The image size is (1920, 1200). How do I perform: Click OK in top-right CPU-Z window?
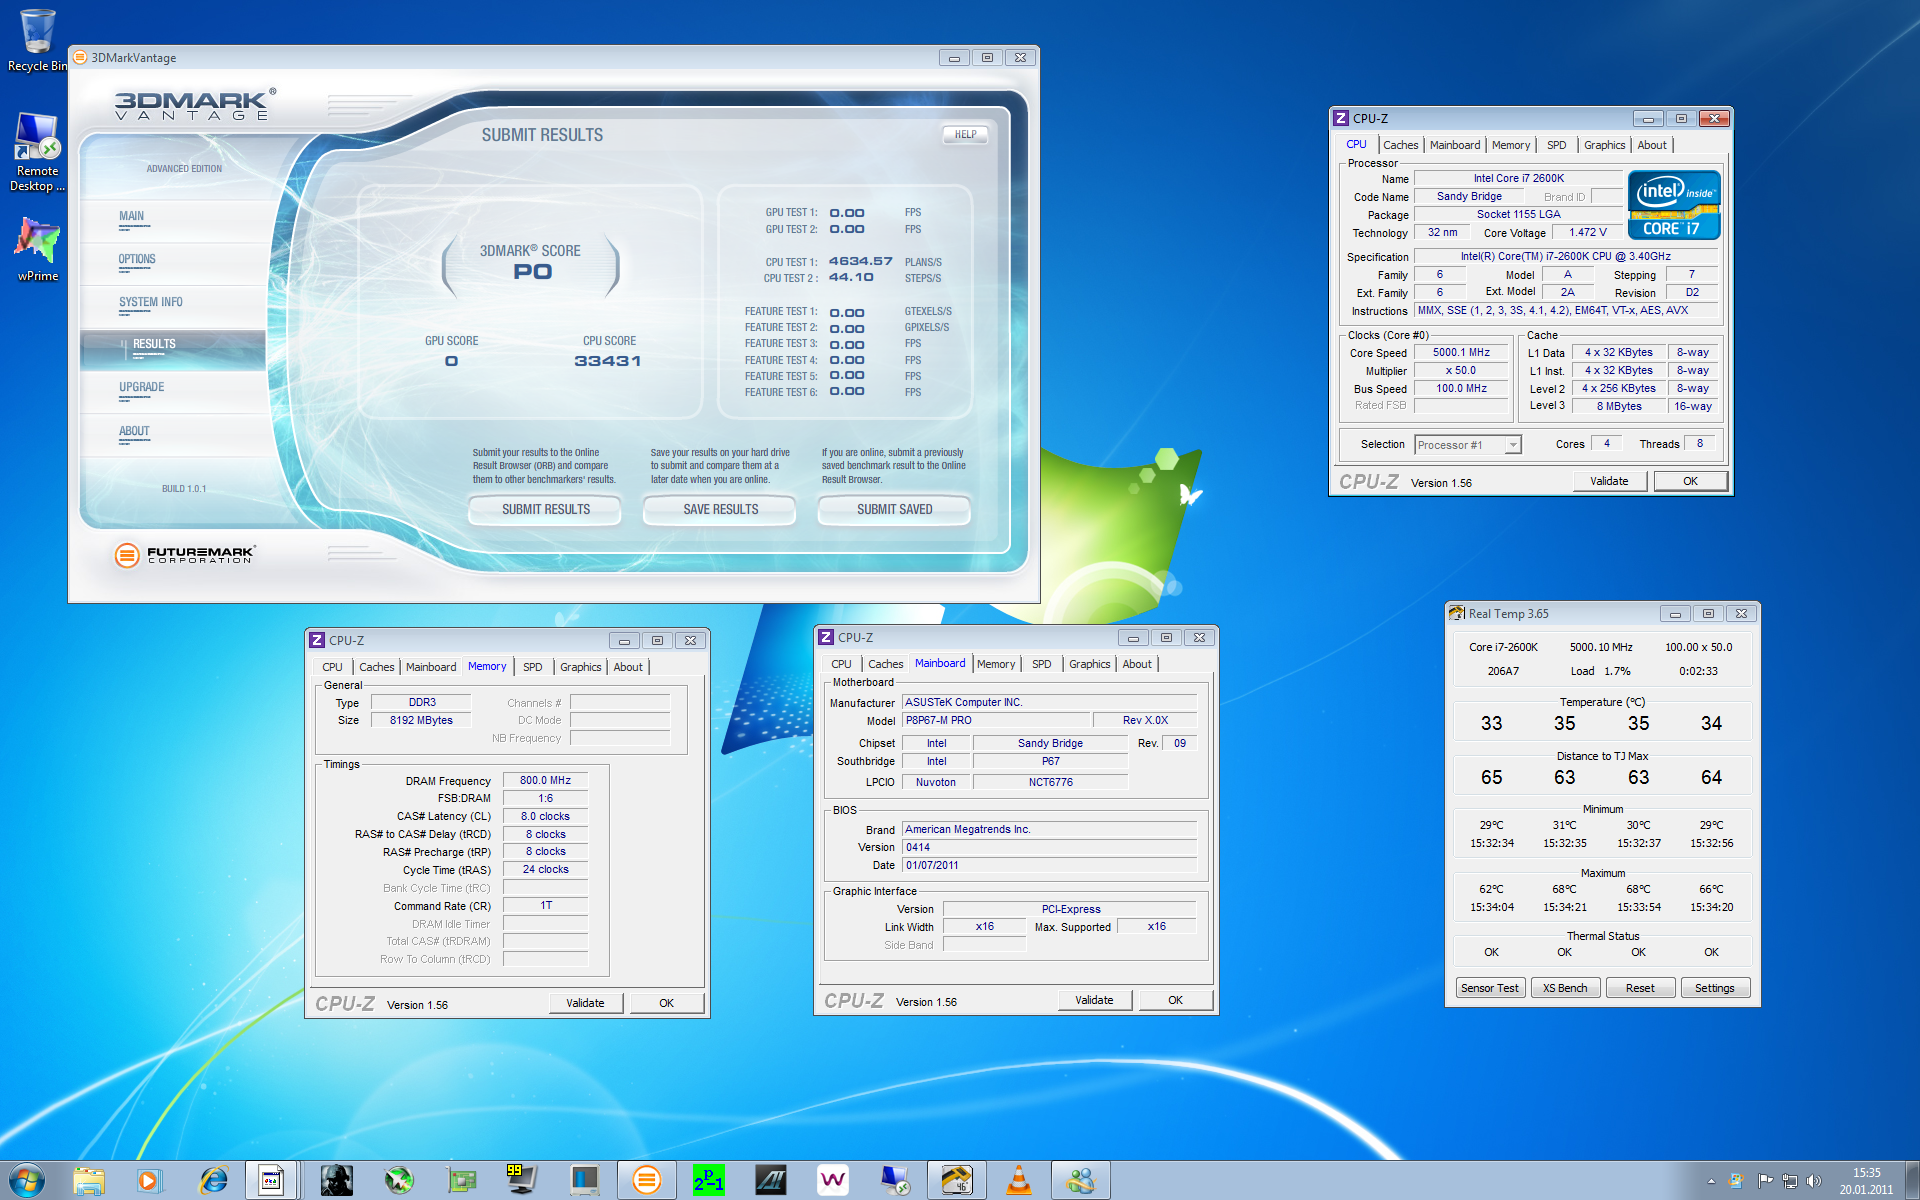click(1690, 481)
